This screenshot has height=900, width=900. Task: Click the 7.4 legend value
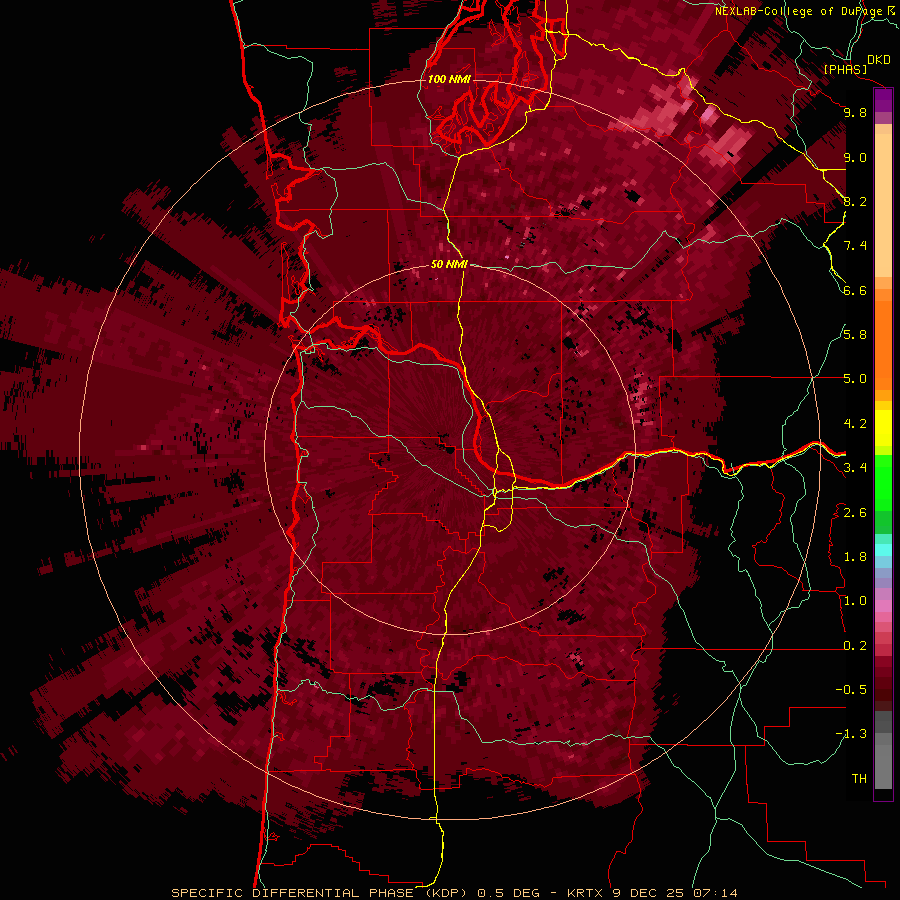point(855,246)
